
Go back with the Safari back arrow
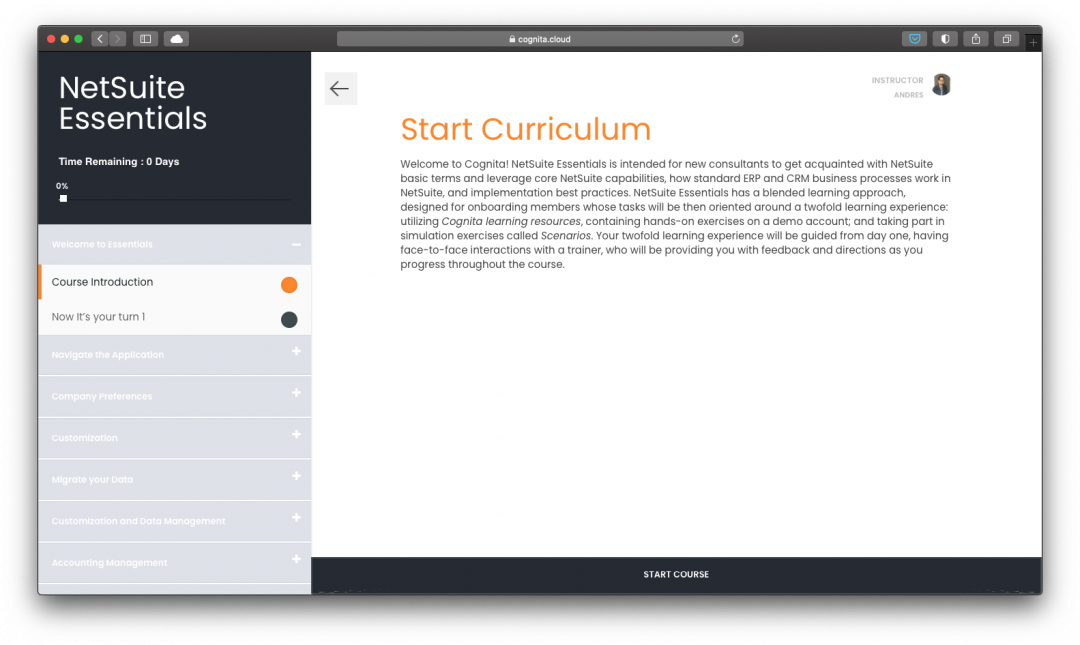tap(100, 39)
